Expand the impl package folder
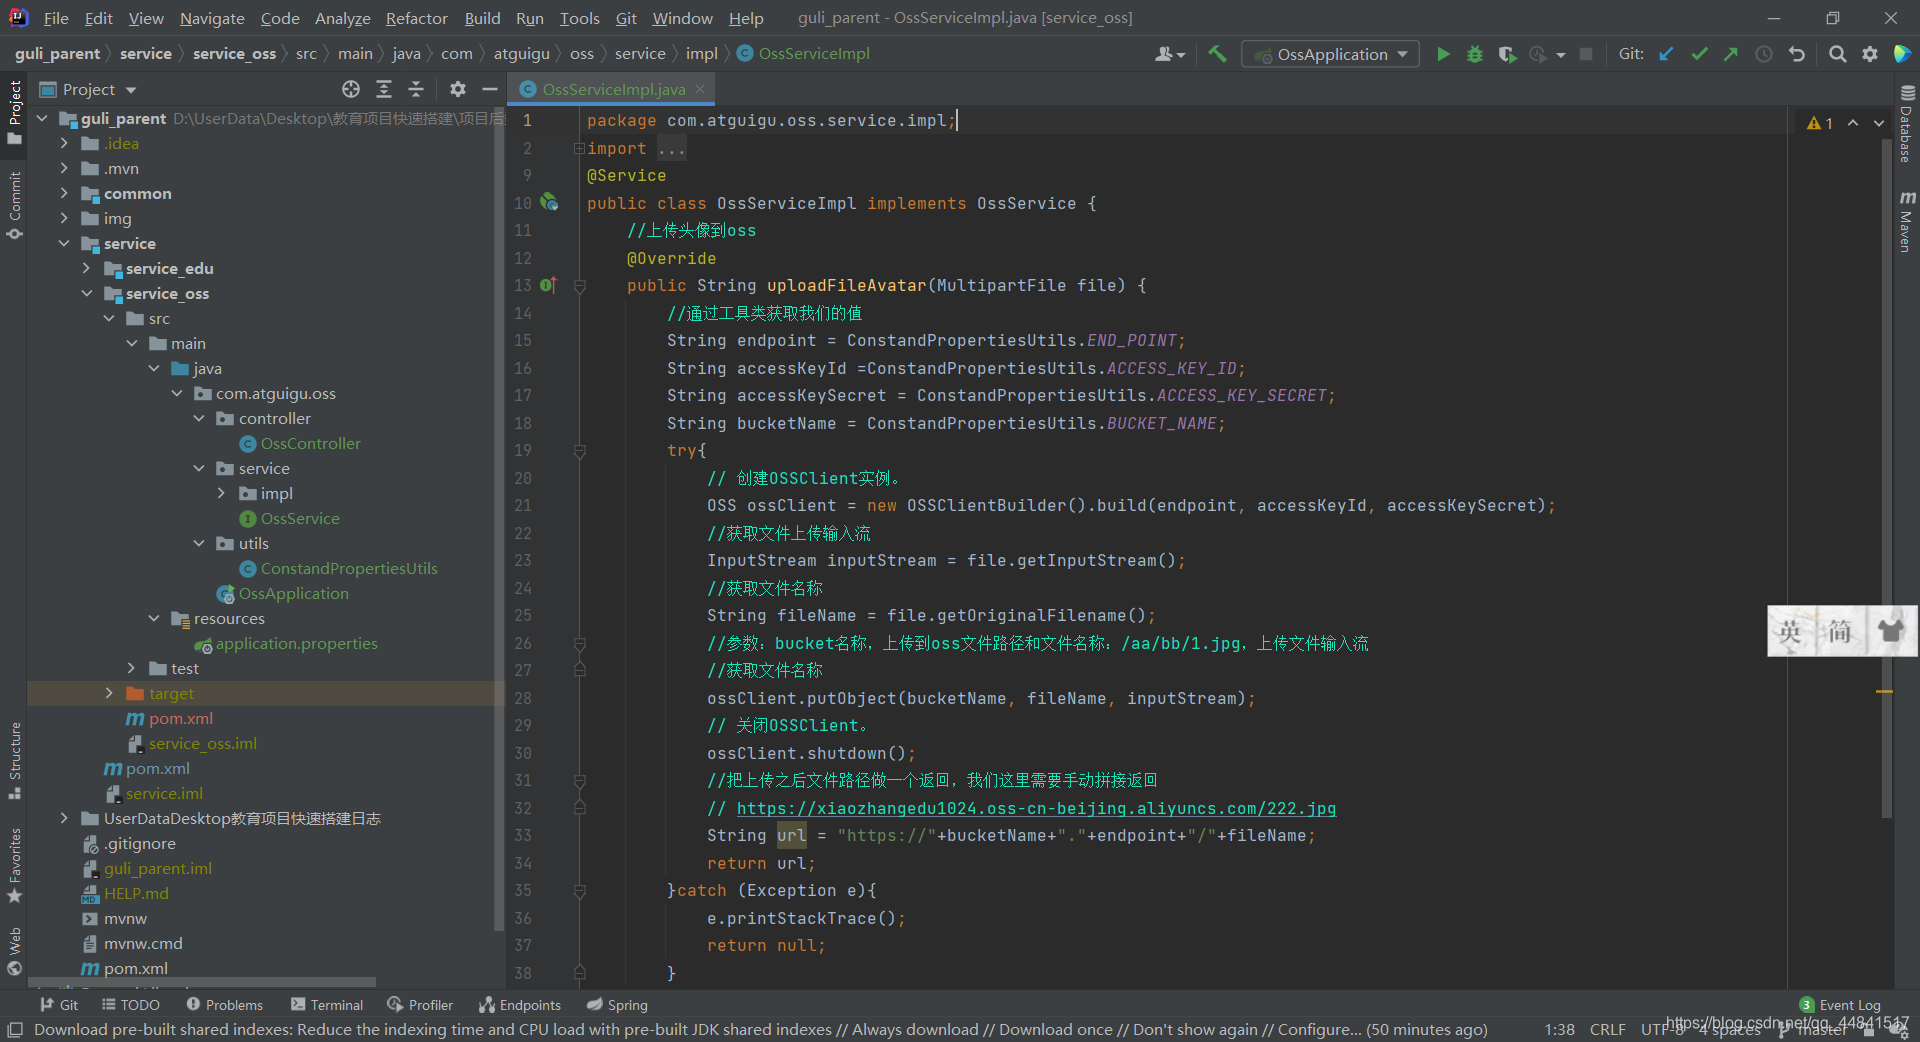Viewport: 1920px width, 1042px height. click(x=221, y=493)
